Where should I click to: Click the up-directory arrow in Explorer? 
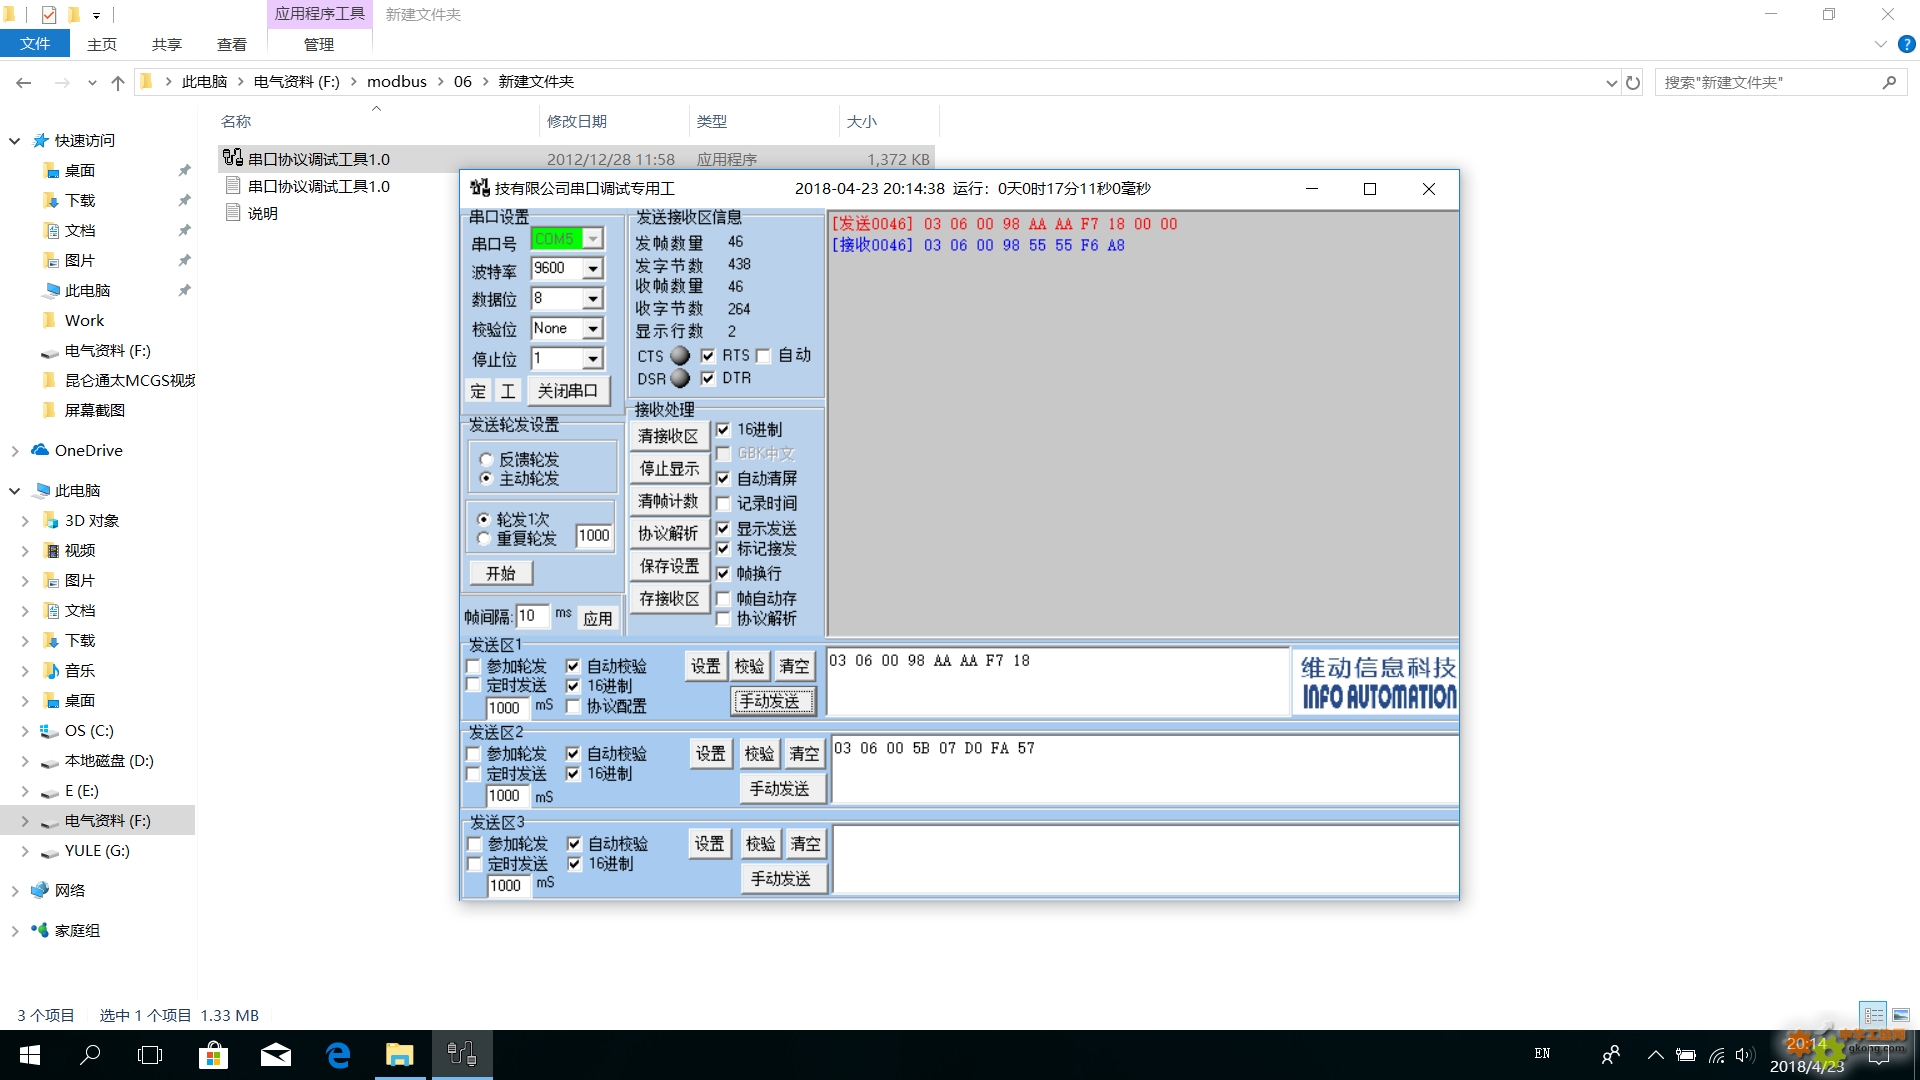click(x=118, y=82)
